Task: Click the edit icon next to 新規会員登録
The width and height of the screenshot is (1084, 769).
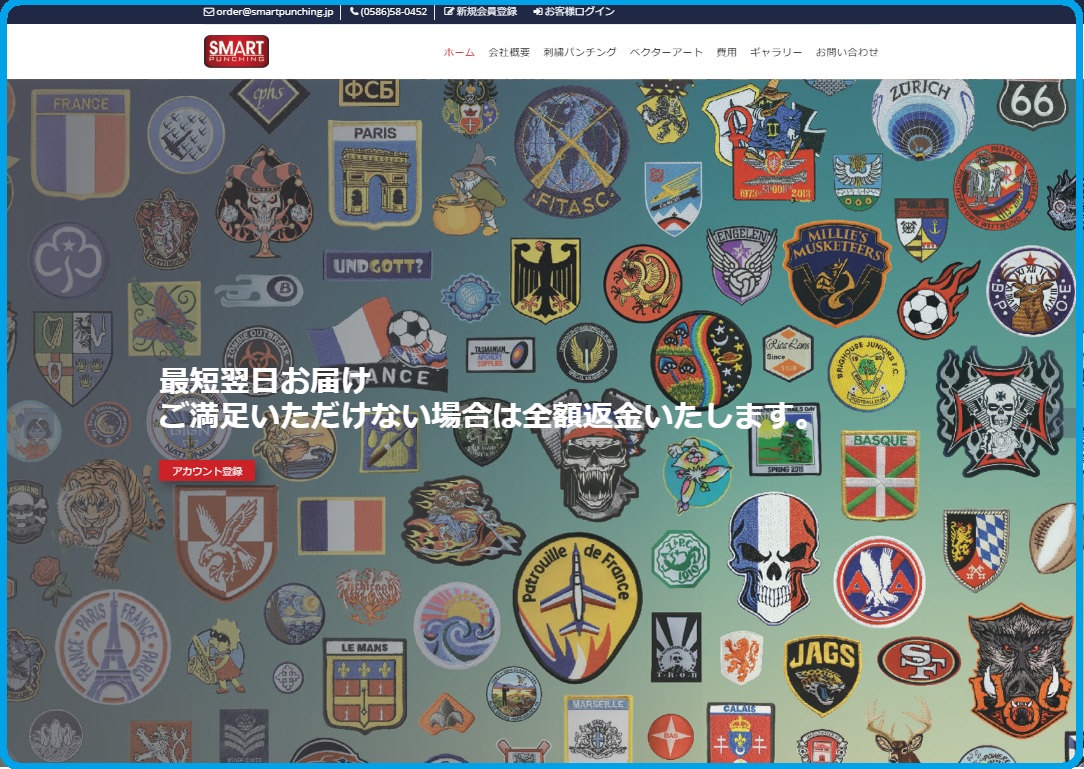Action: [449, 12]
